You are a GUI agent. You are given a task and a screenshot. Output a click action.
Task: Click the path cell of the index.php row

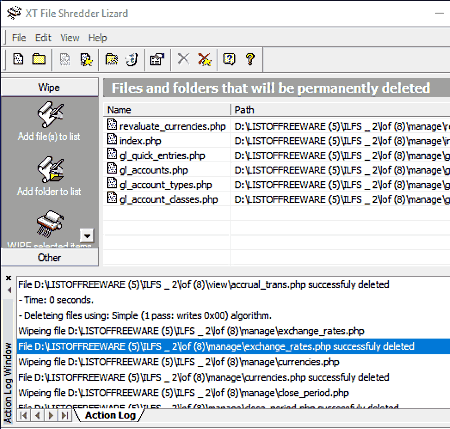tap(340, 141)
